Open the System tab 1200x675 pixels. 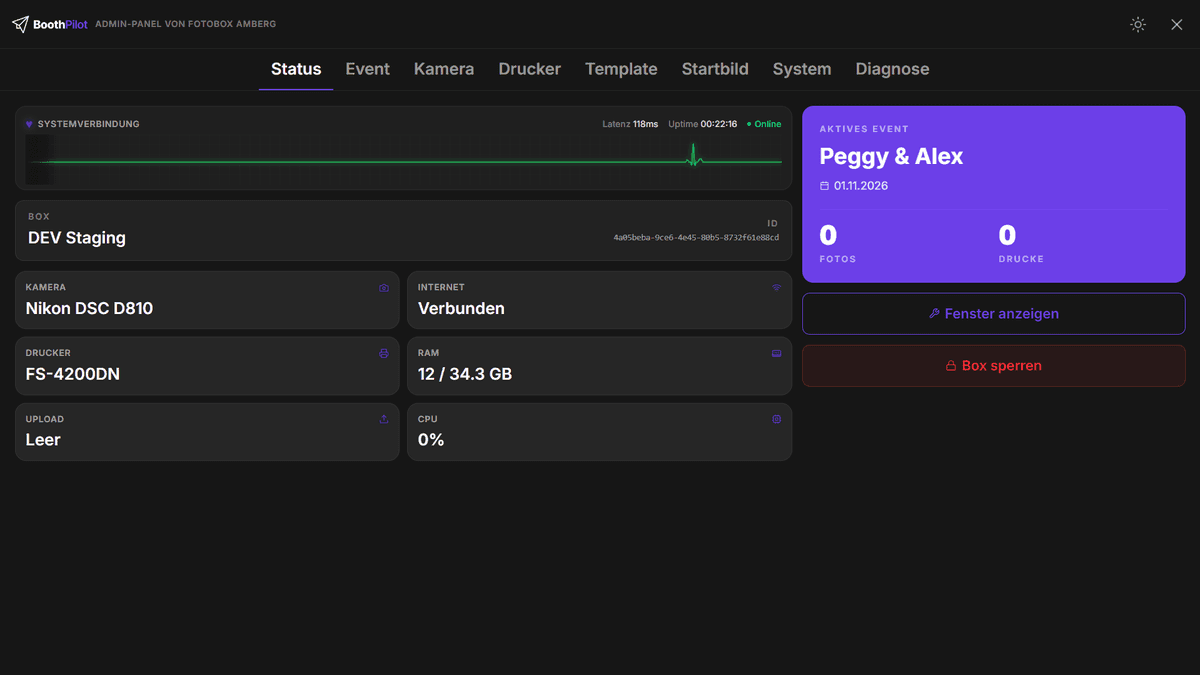coord(802,69)
